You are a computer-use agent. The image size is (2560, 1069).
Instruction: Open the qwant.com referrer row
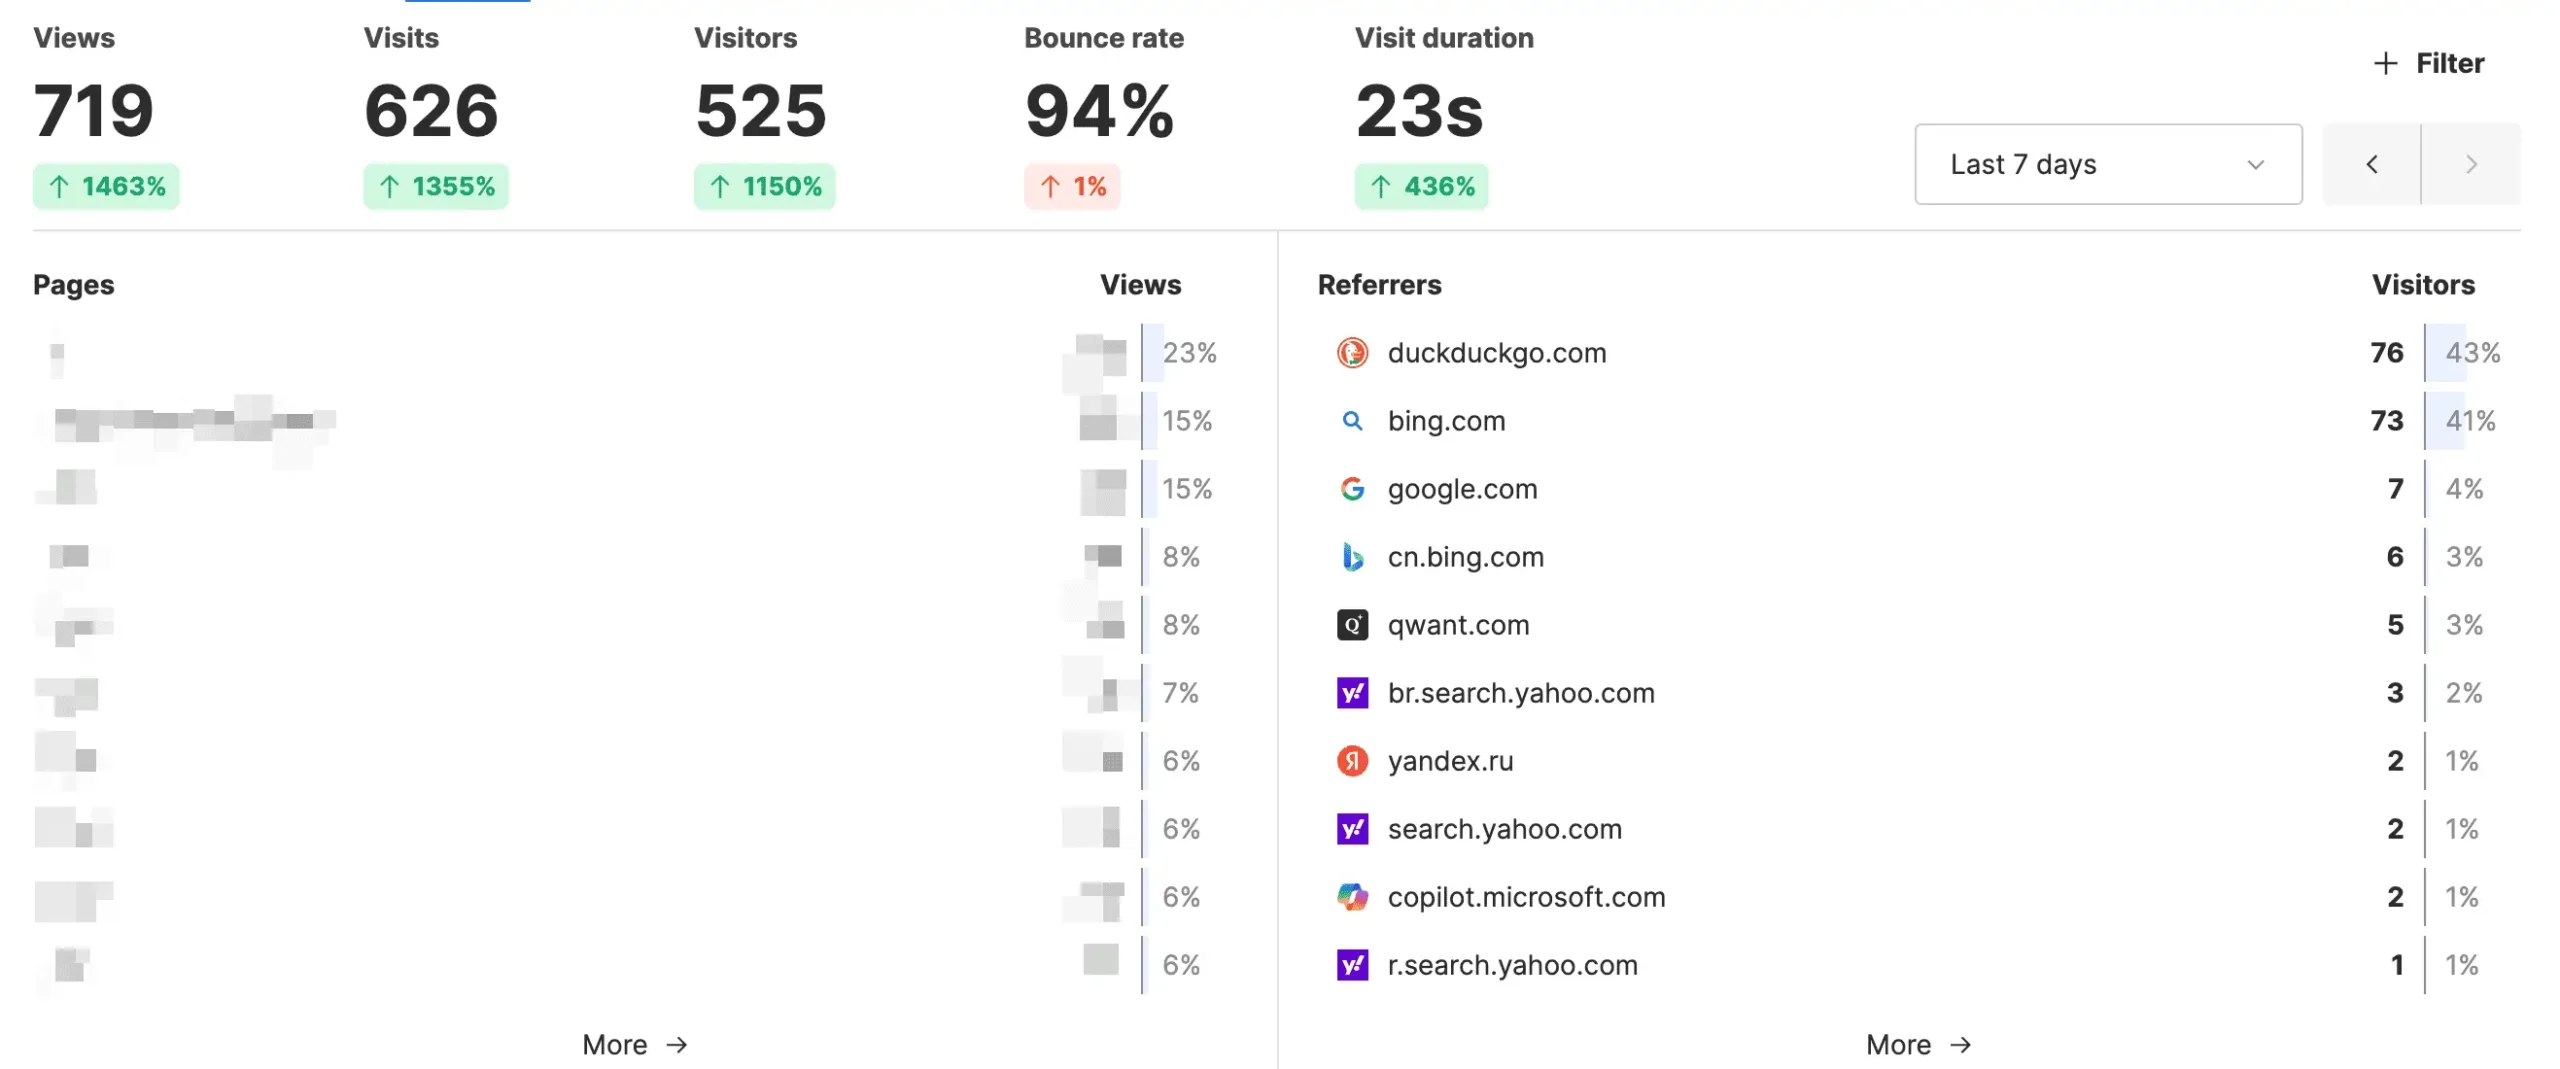pyautogui.click(x=1458, y=625)
